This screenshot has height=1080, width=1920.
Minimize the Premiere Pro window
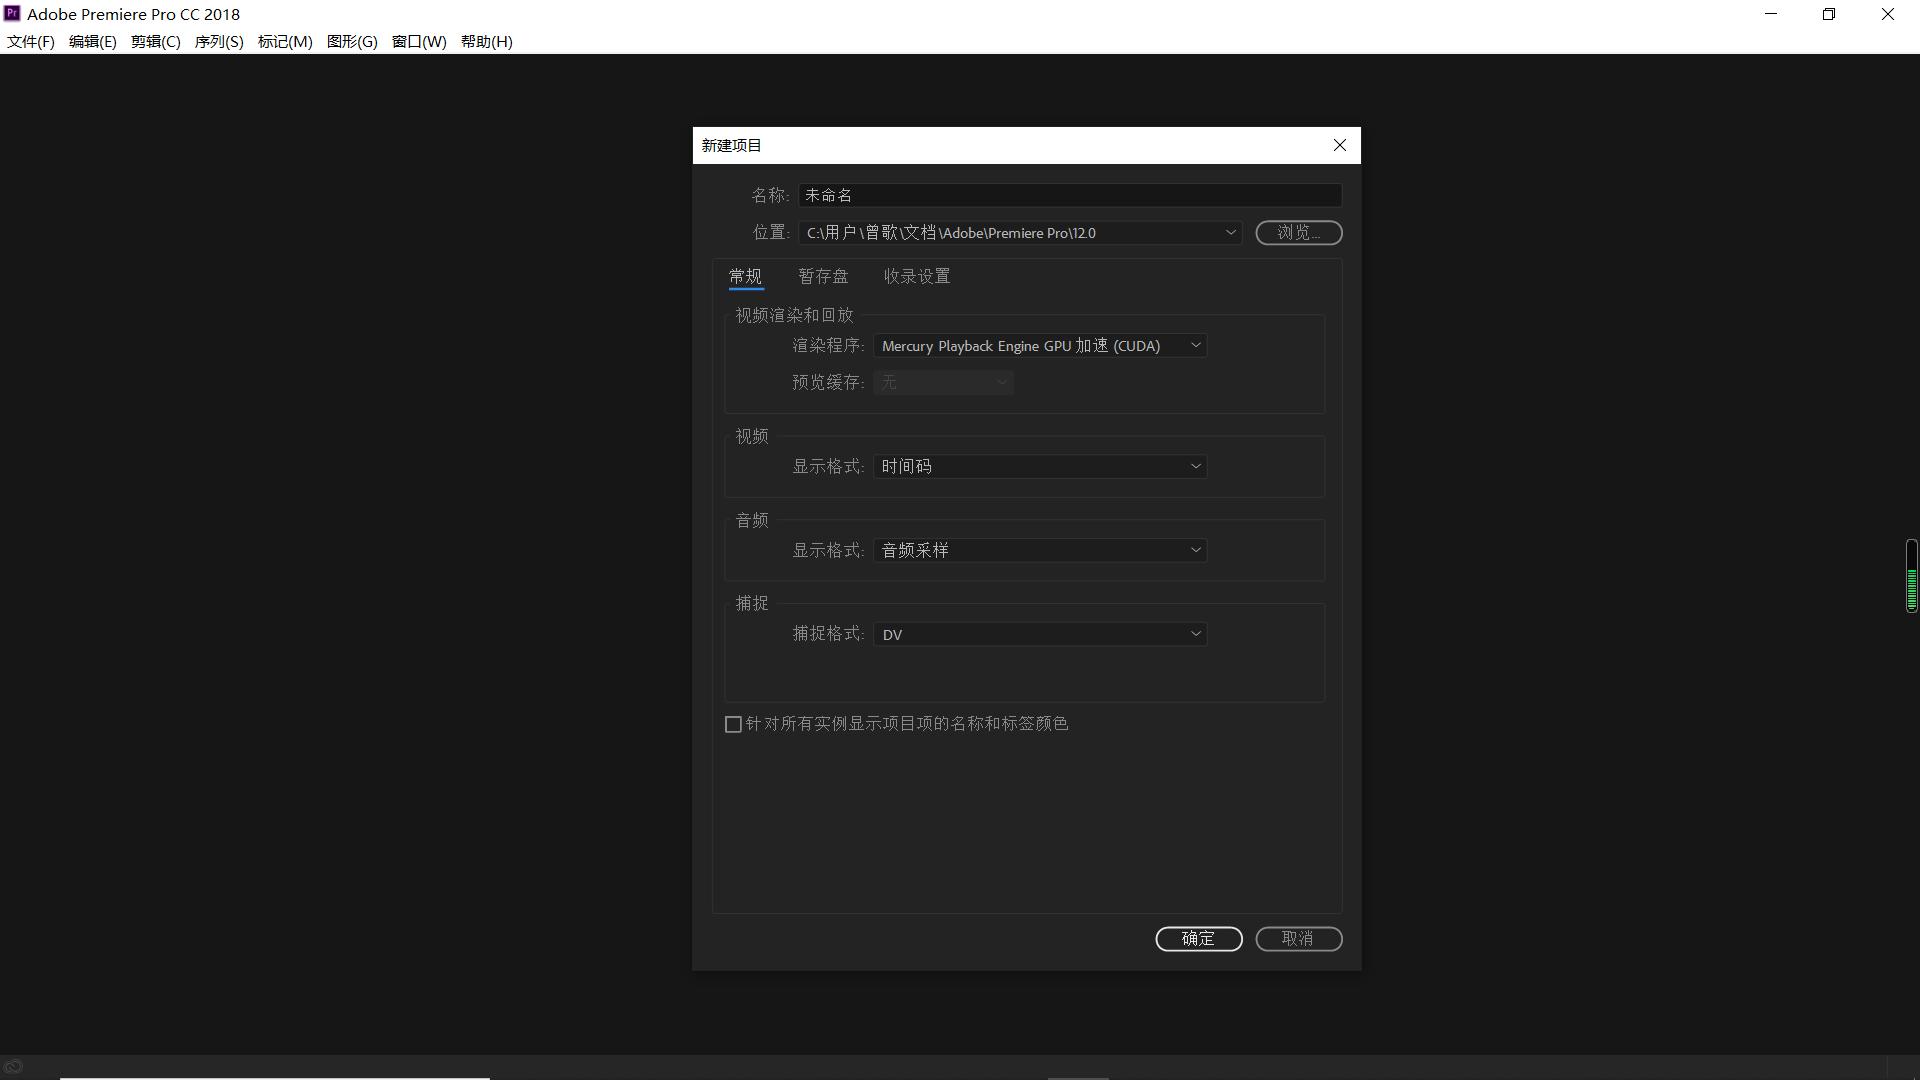[1771, 14]
